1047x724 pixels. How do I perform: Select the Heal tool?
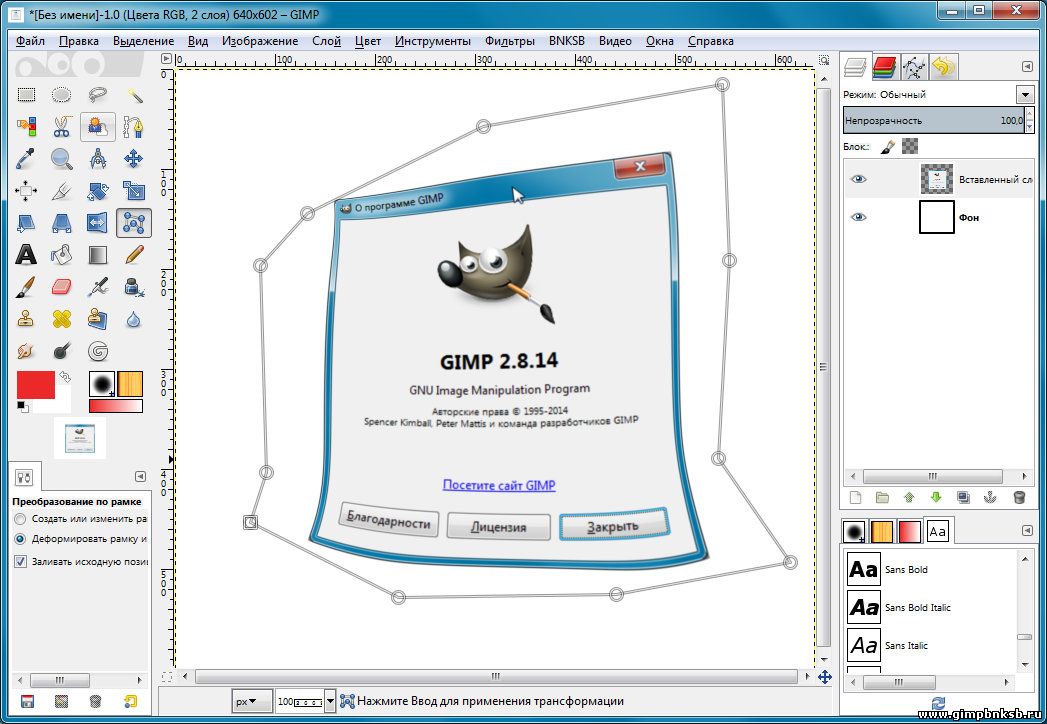(61, 319)
